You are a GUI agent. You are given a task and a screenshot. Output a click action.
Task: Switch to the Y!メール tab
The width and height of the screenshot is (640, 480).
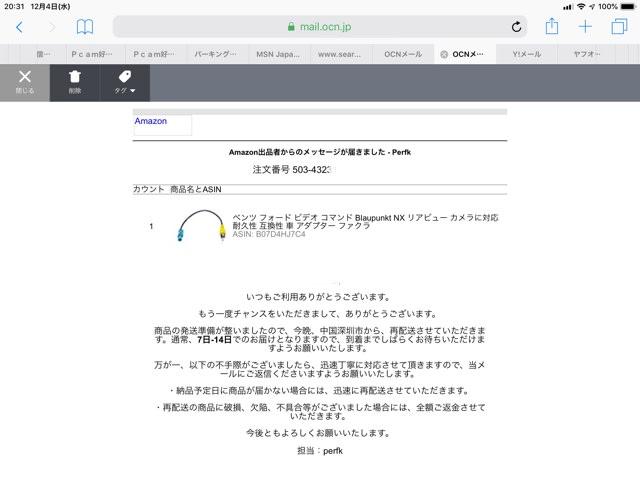(x=527, y=54)
